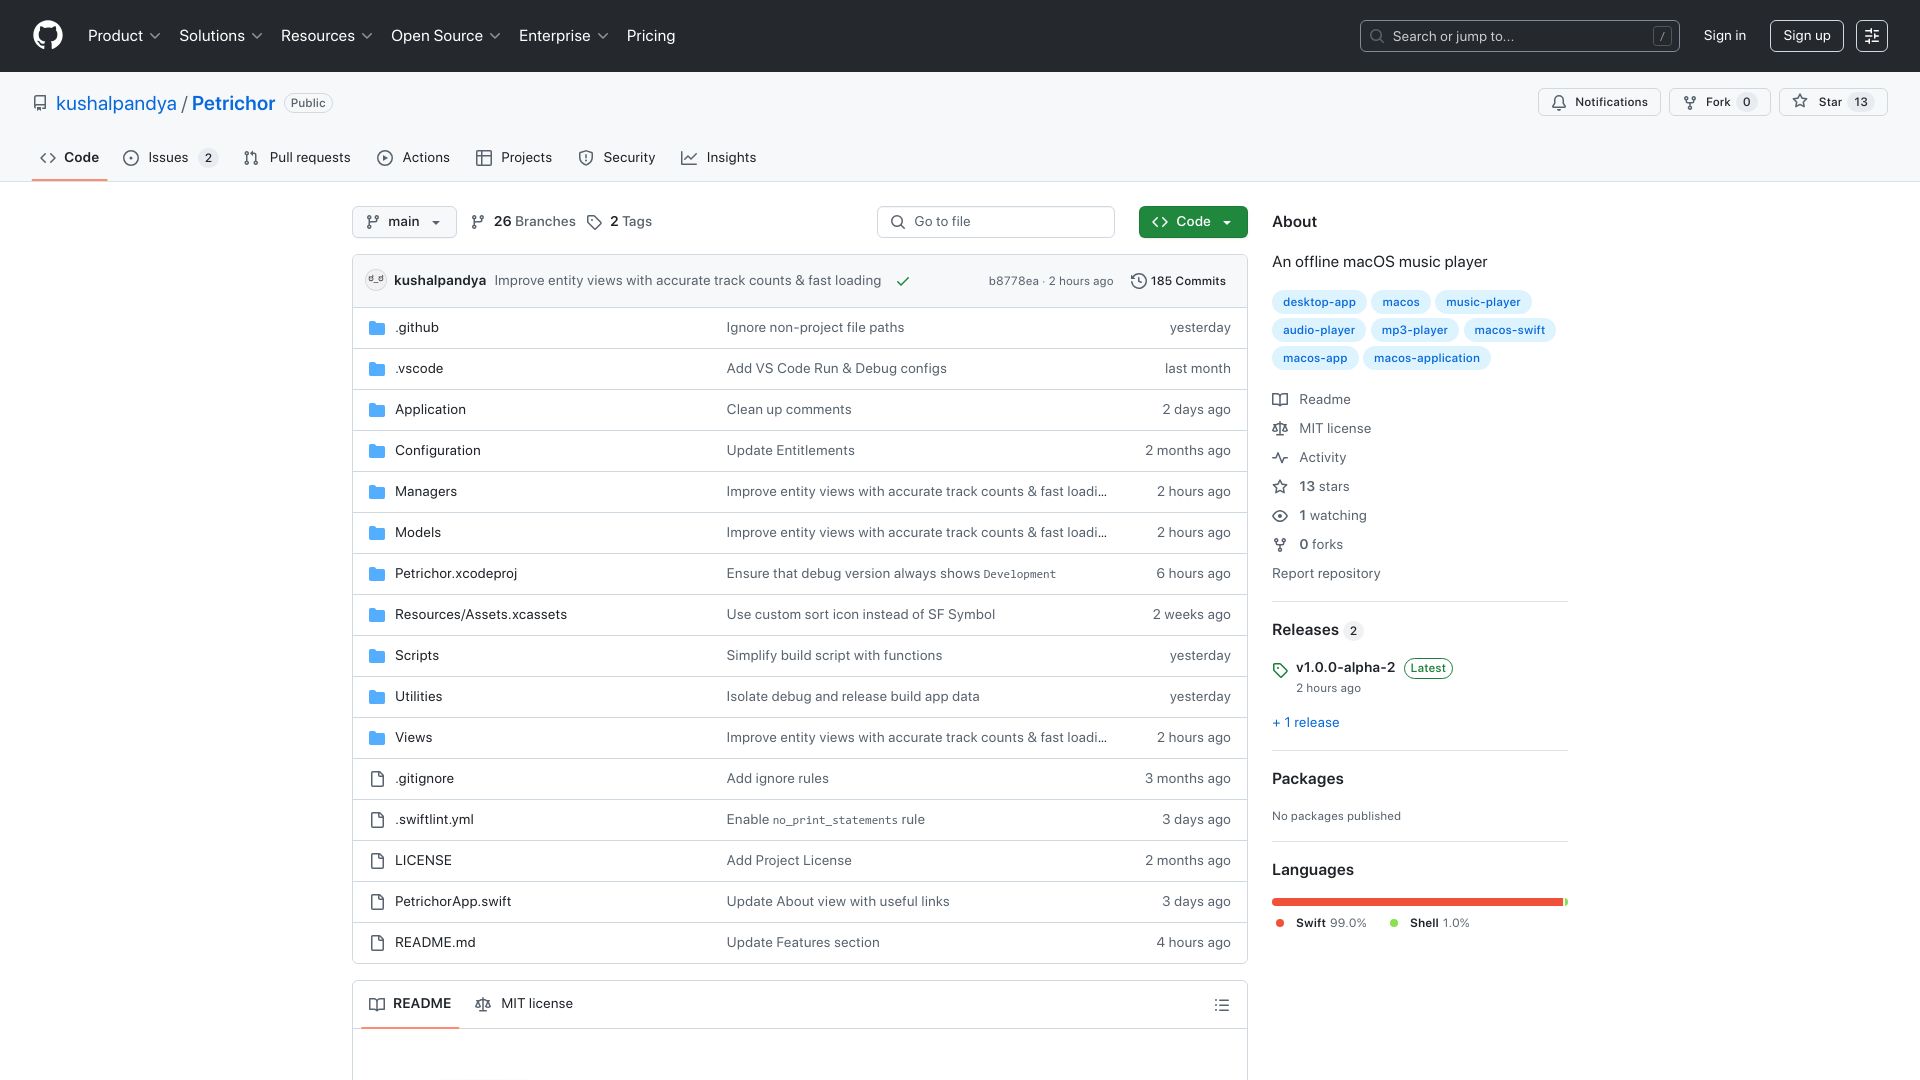Click the 185 Commits history icon
Viewport: 1920px width, 1080px height.
(1138, 281)
